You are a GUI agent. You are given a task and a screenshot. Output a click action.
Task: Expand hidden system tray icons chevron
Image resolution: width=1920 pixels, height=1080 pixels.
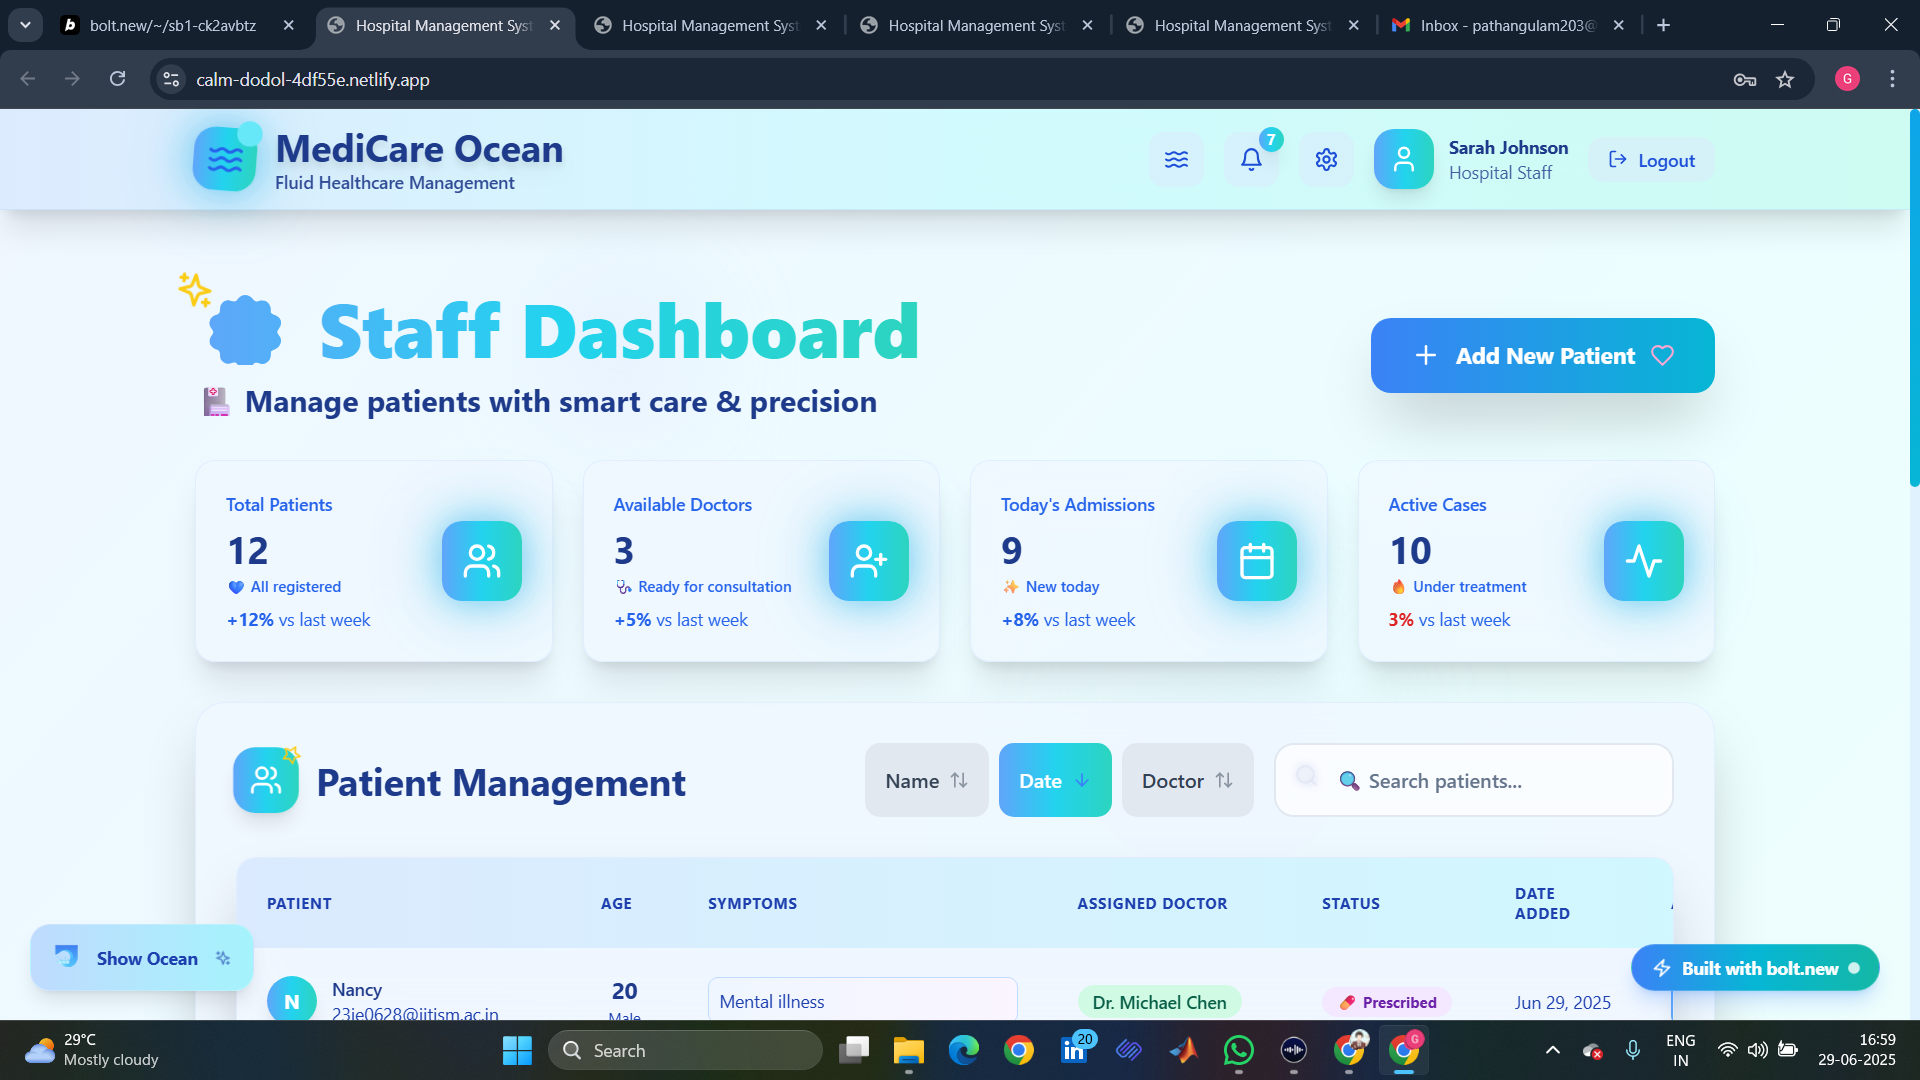[x=1552, y=1050]
